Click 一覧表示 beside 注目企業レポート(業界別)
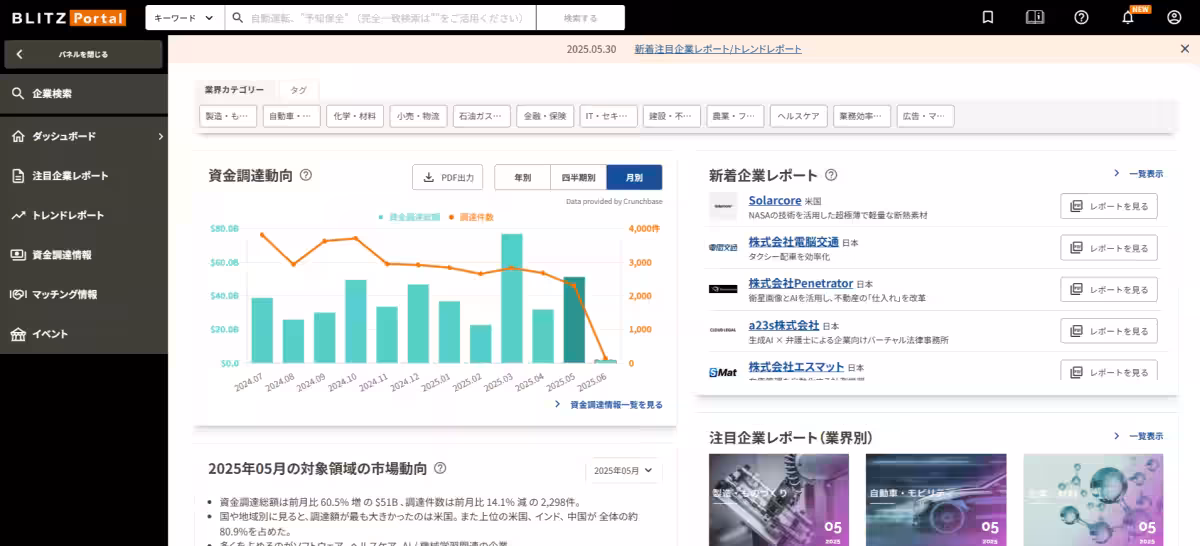Image resolution: width=1200 pixels, height=546 pixels. coord(1139,436)
